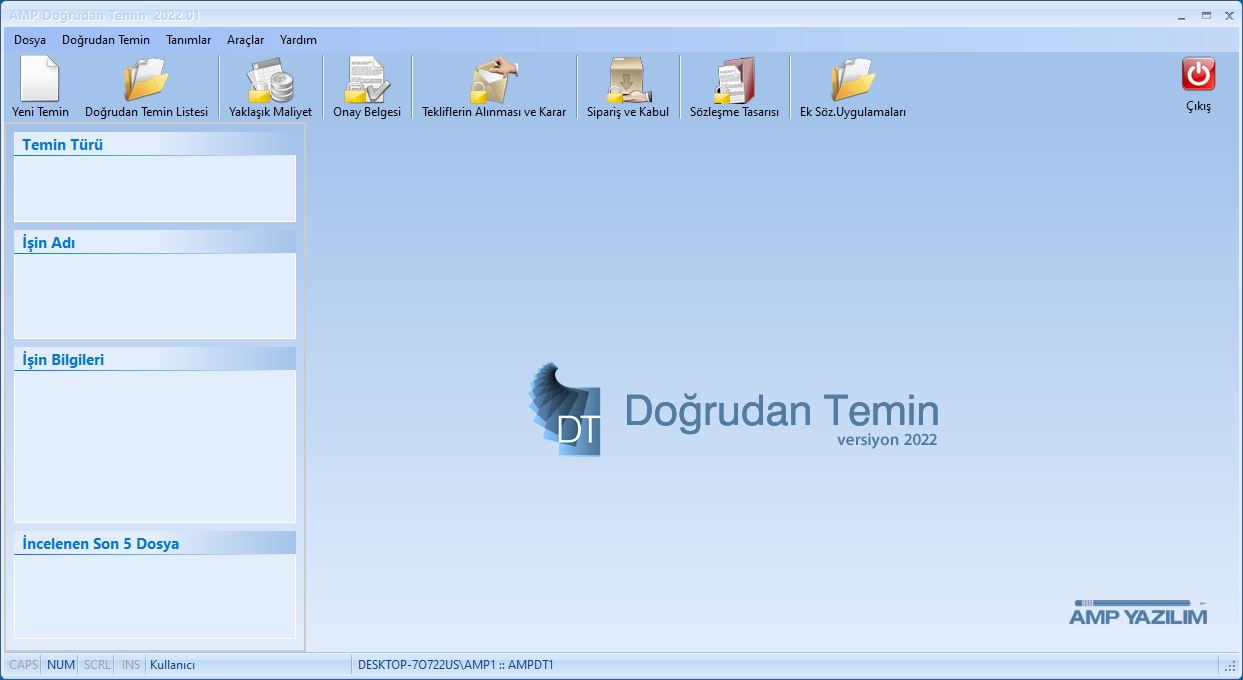1243x680 pixels.
Task: Click the İncelenen Son 5 Dosya header
Action: (155, 543)
